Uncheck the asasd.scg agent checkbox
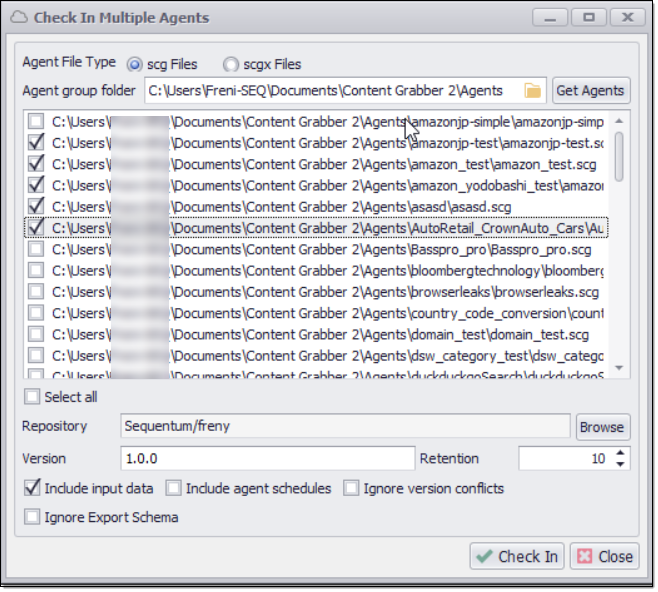 36,206
